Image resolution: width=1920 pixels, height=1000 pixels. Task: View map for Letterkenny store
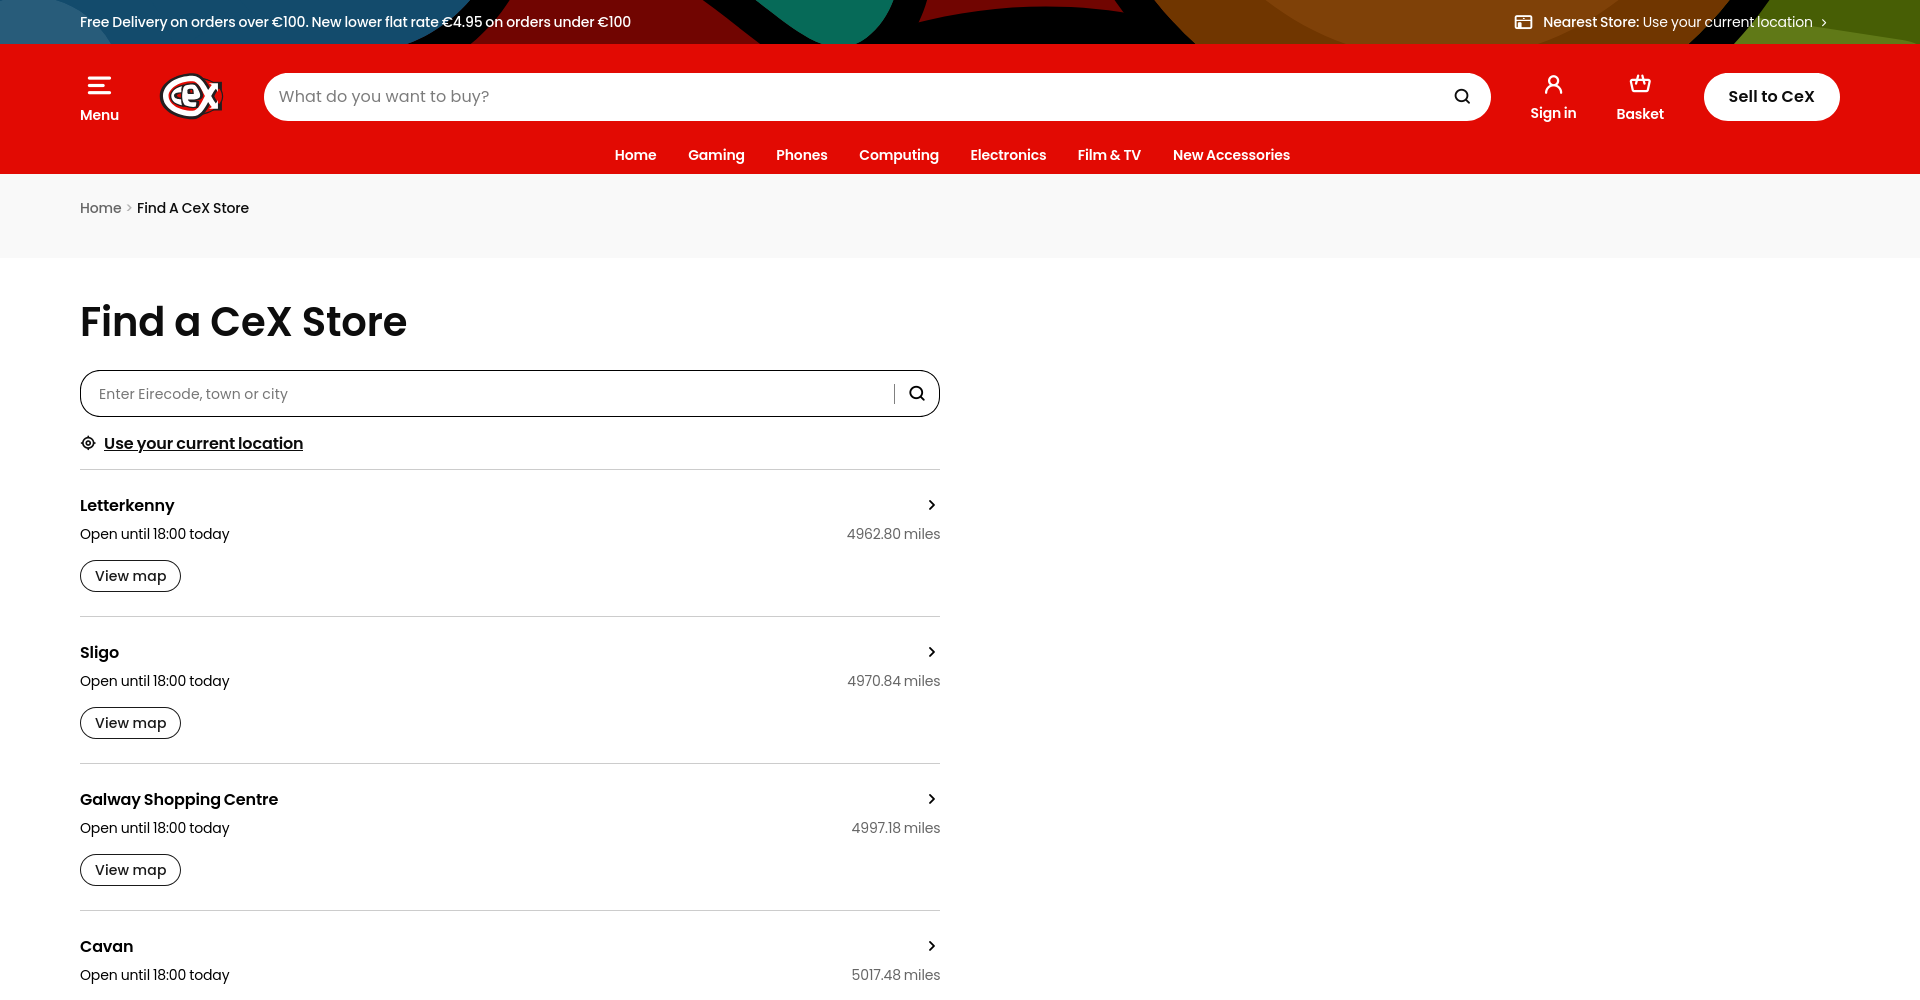[x=130, y=576]
